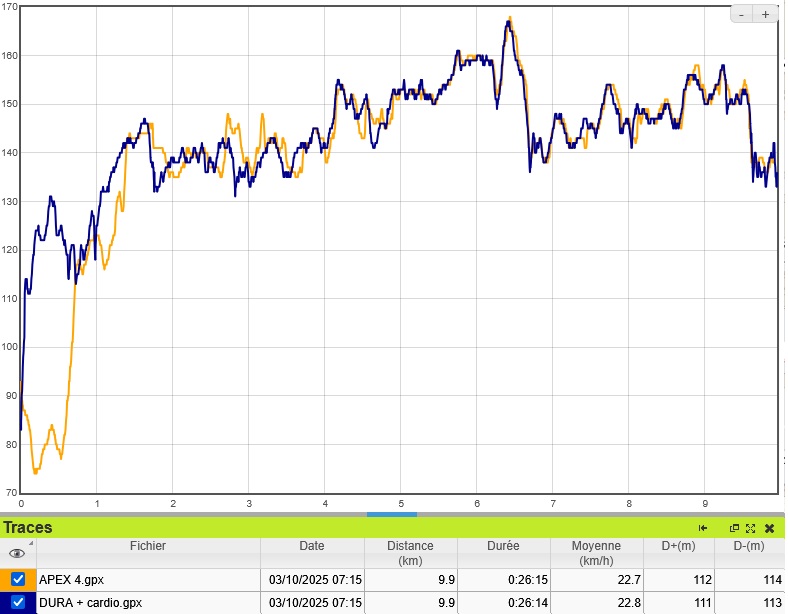Expand the Traces panel to fullscreen

750,528
